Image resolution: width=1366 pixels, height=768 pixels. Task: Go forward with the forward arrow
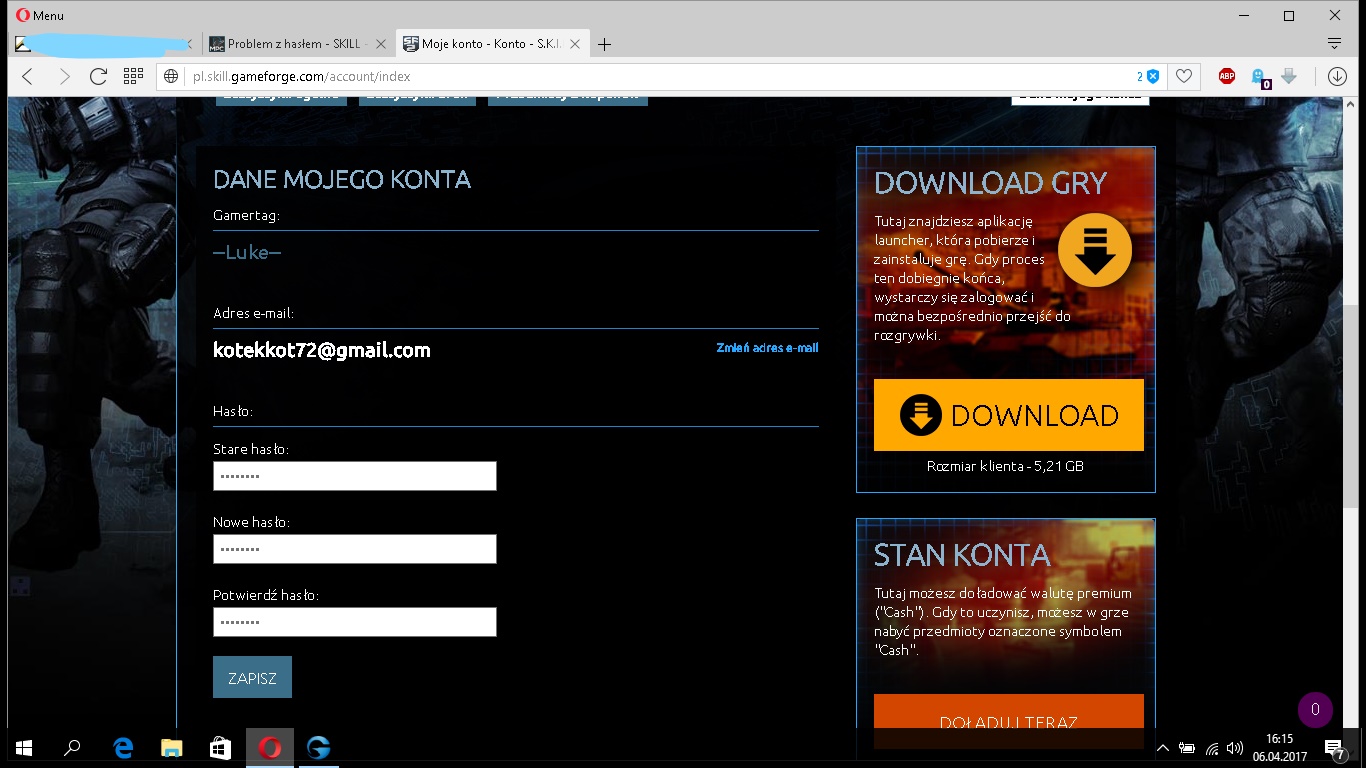coord(64,76)
